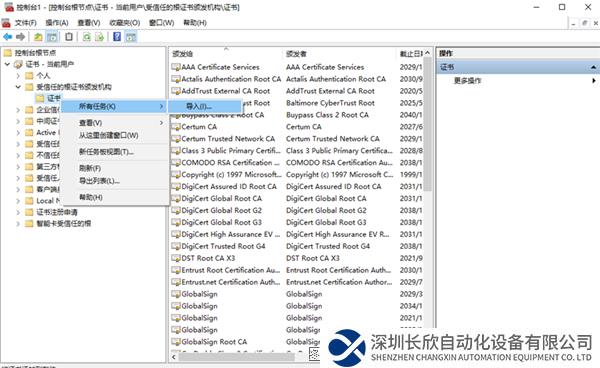Toggle the show/hide console tree toolbar icon
The height and width of the screenshot is (368, 600).
coord(52,37)
